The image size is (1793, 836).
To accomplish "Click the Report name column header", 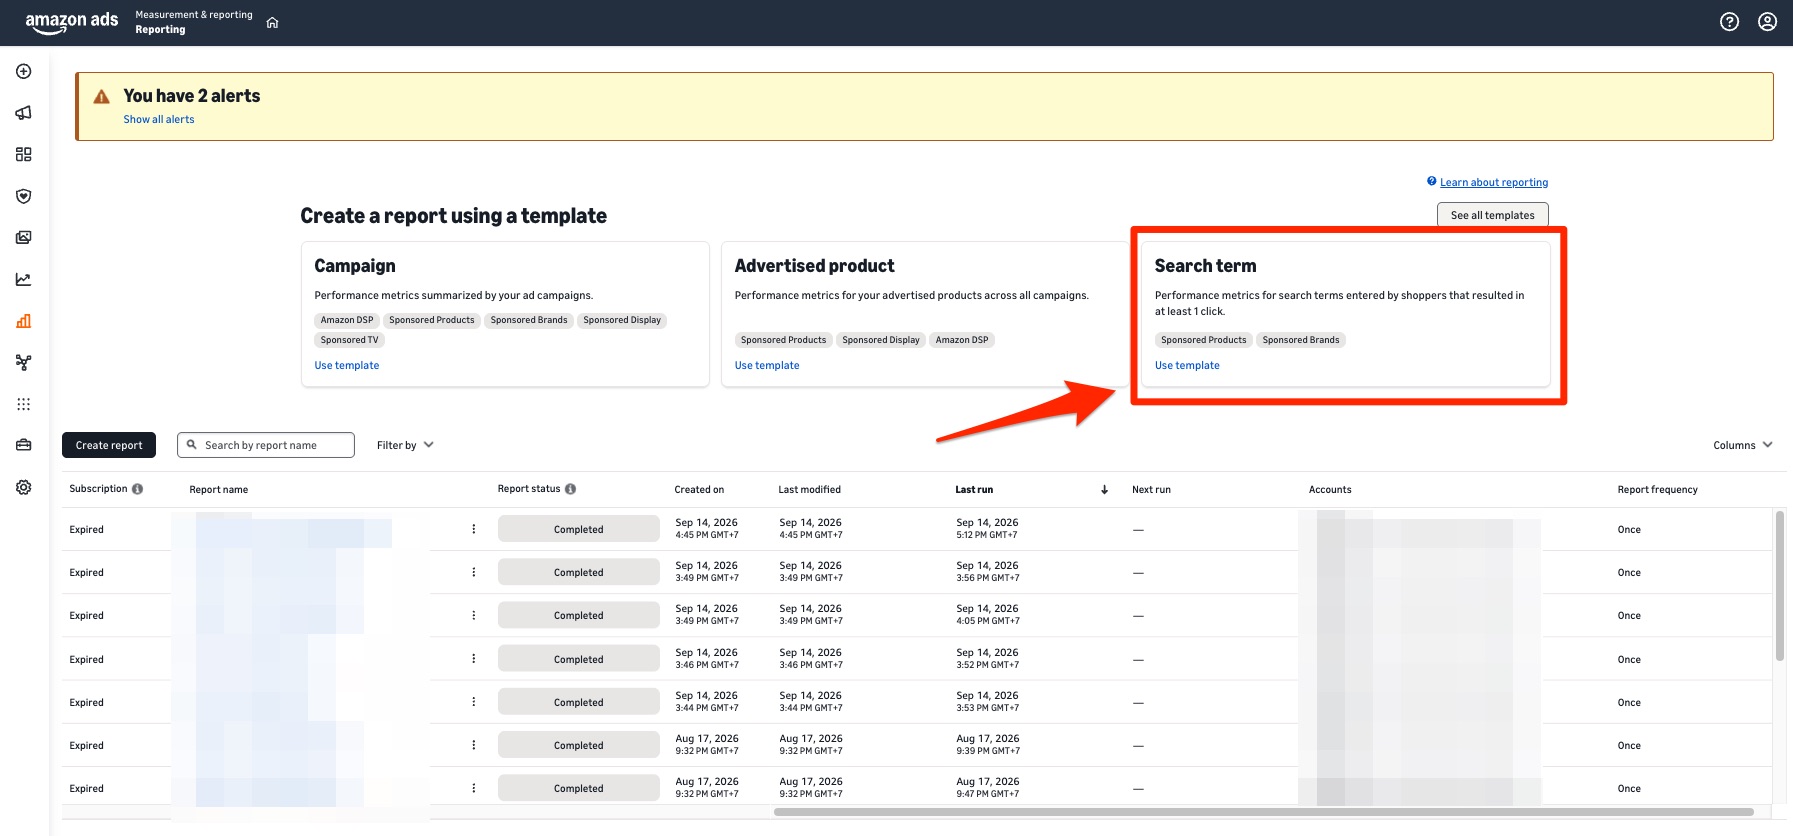I will (x=219, y=490).
